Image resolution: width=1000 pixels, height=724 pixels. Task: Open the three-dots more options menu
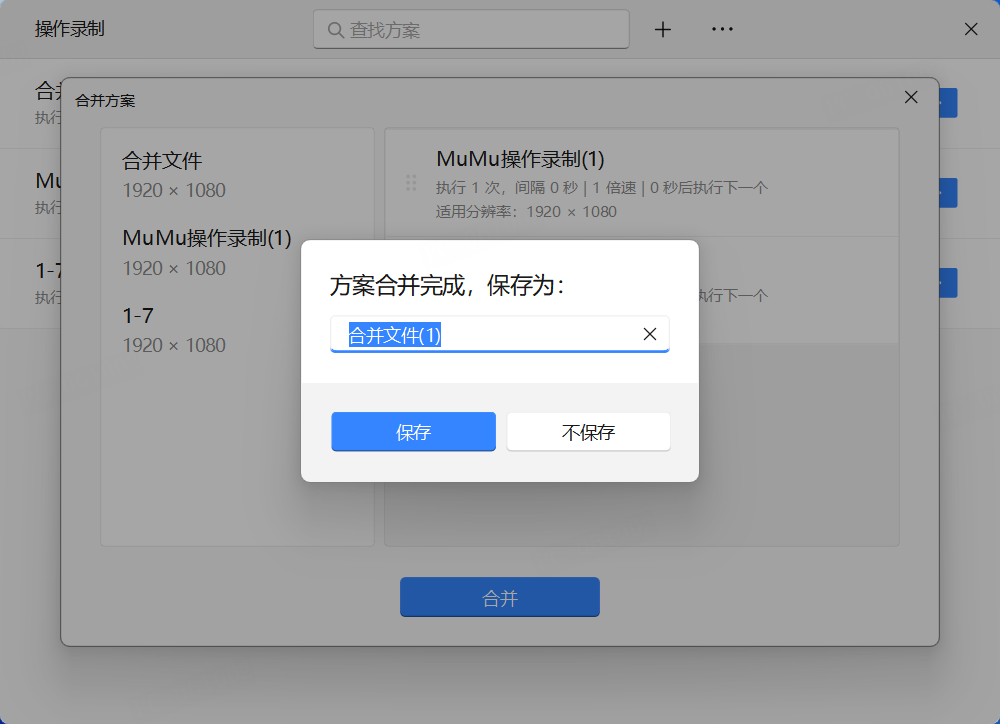point(722,30)
